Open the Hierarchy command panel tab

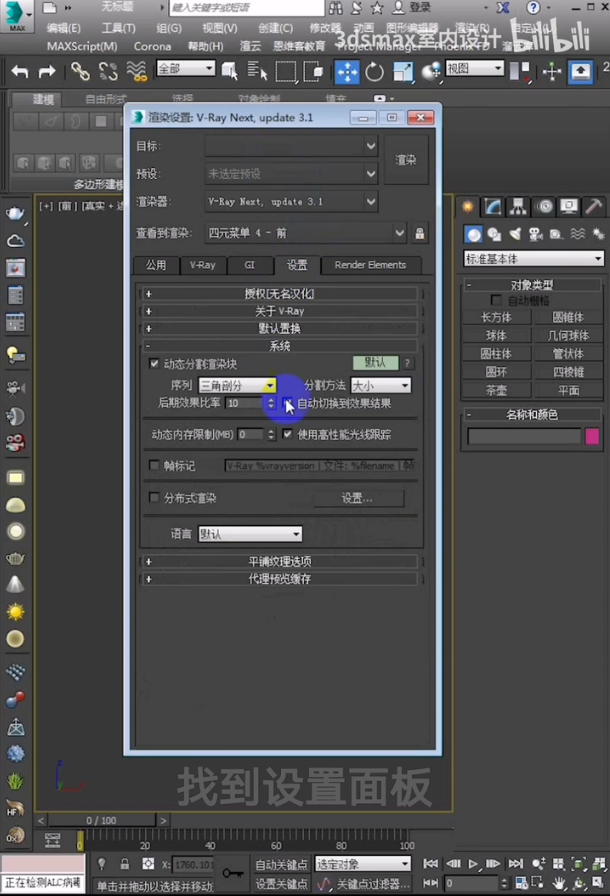(518, 207)
